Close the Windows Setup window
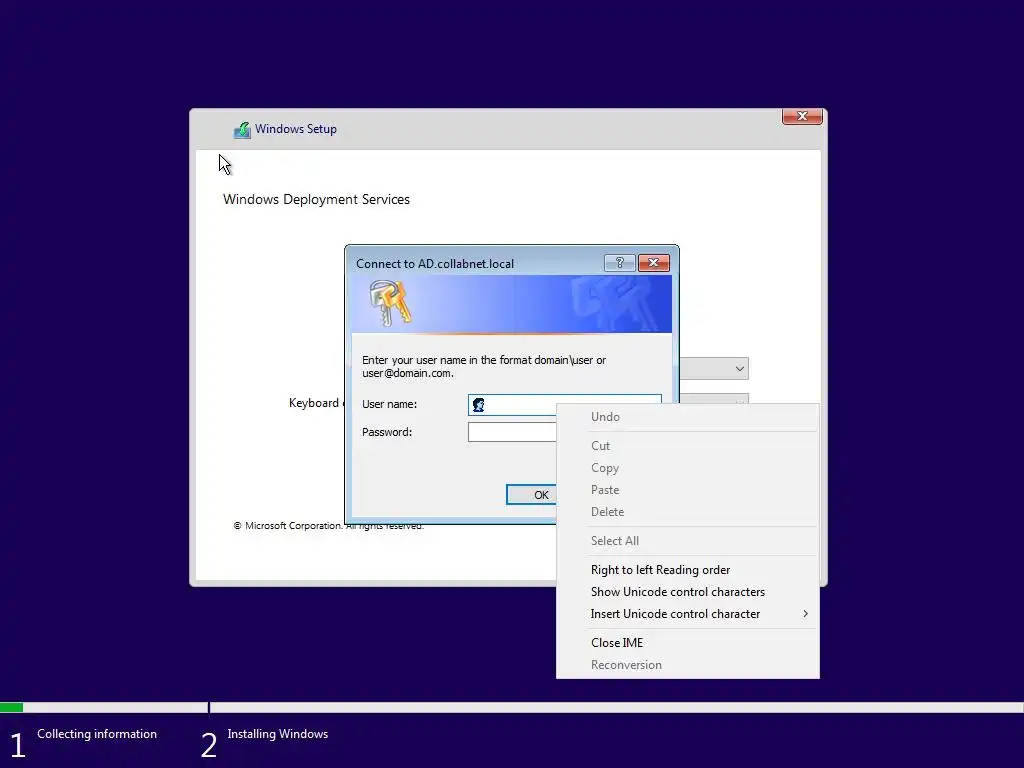This screenshot has height=768, width=1024. point(802,116)
